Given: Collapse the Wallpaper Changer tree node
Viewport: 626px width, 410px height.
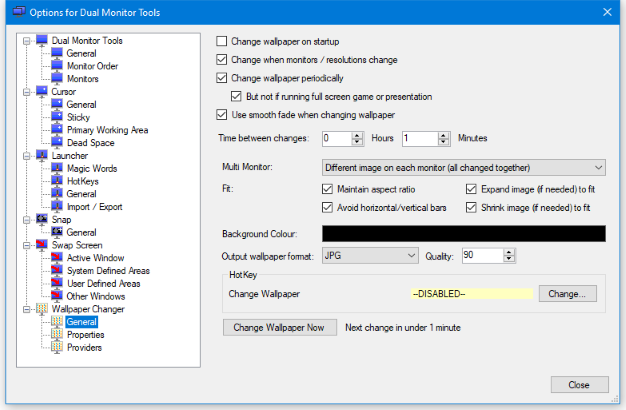Looking at the screenshot, I should (x=27, y=309).
